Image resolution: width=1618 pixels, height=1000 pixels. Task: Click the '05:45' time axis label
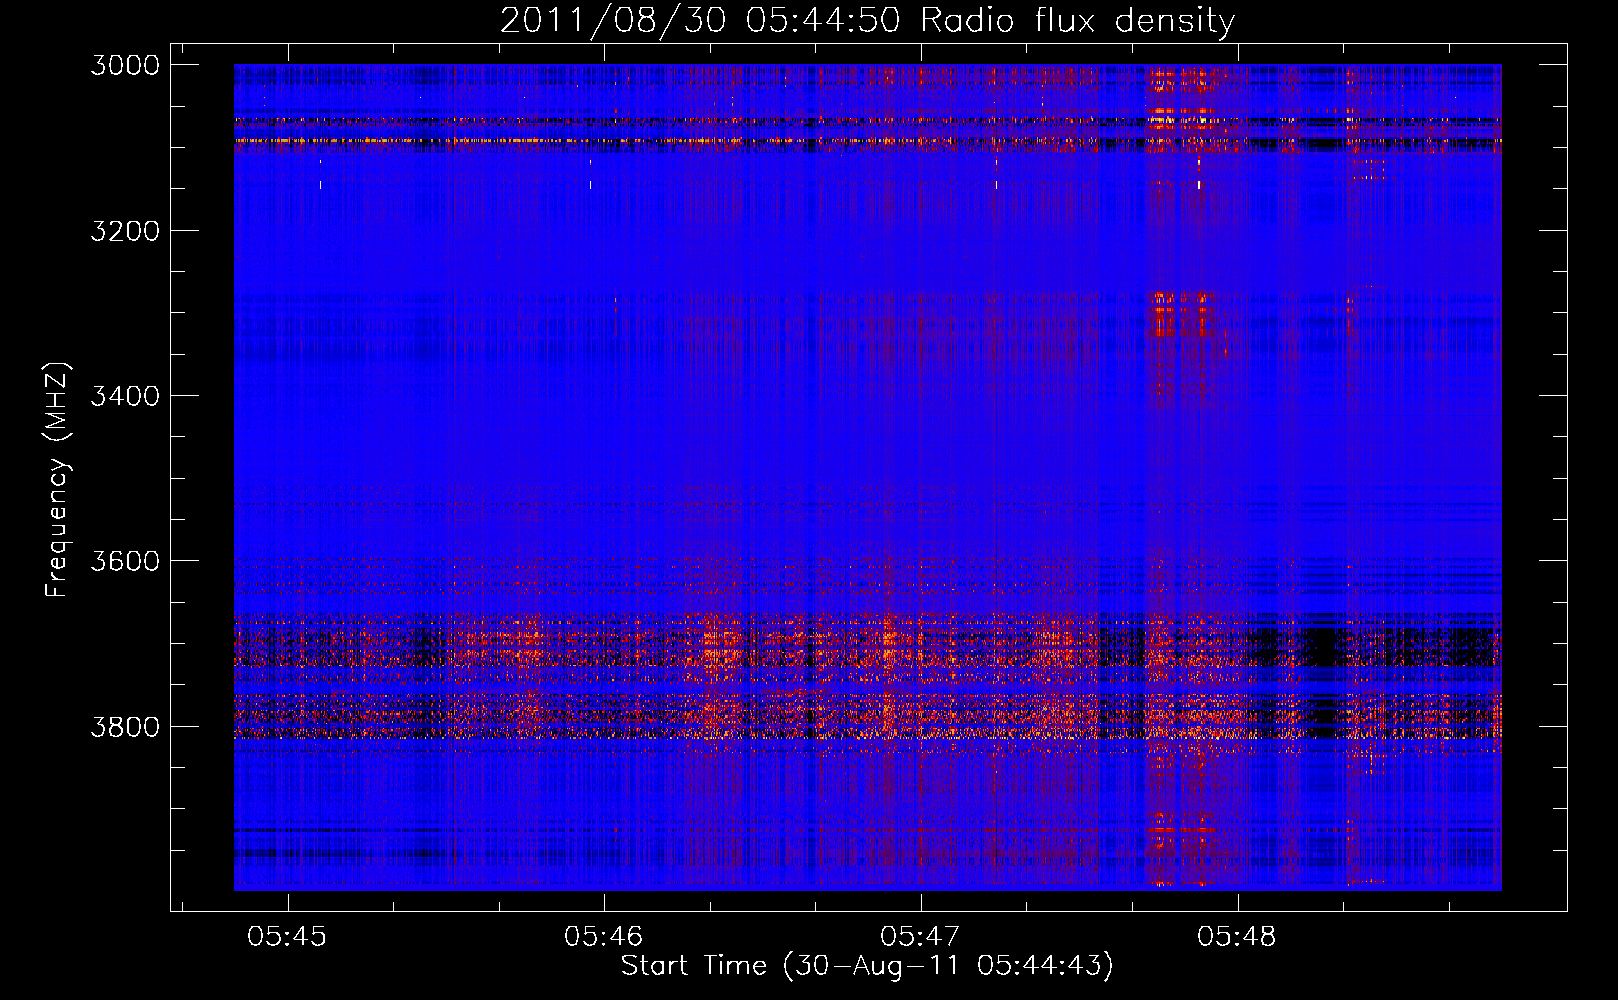pos(288,937)
